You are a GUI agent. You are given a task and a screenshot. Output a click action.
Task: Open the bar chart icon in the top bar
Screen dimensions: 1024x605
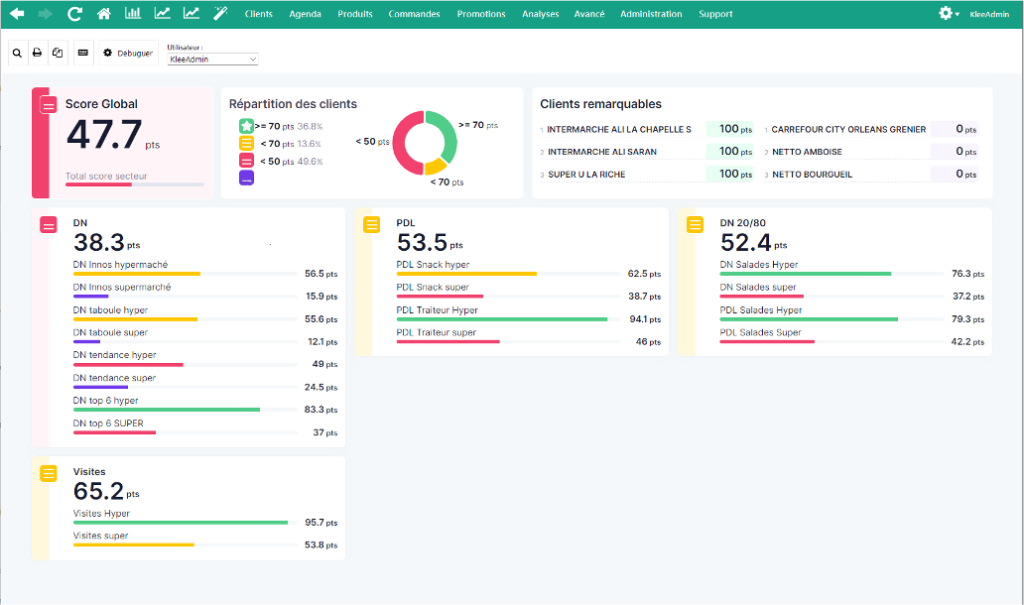click(x=133, y=12)
